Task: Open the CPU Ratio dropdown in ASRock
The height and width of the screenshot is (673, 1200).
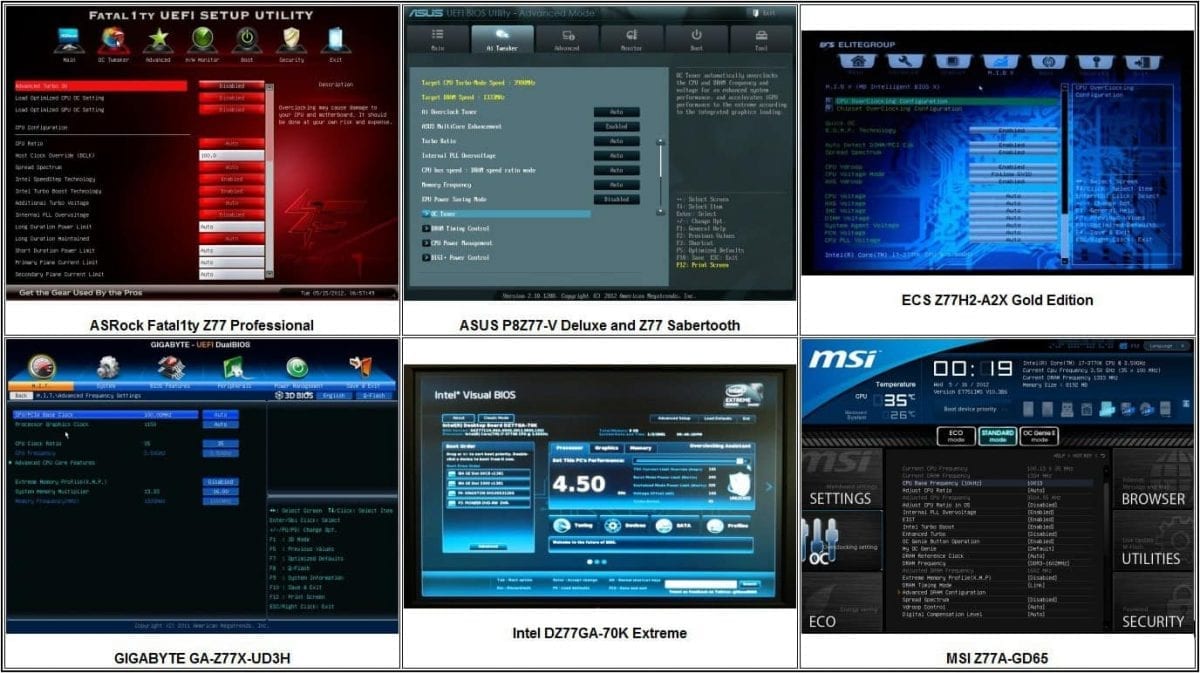Action: pyautogui.click(x=232, y=143)
